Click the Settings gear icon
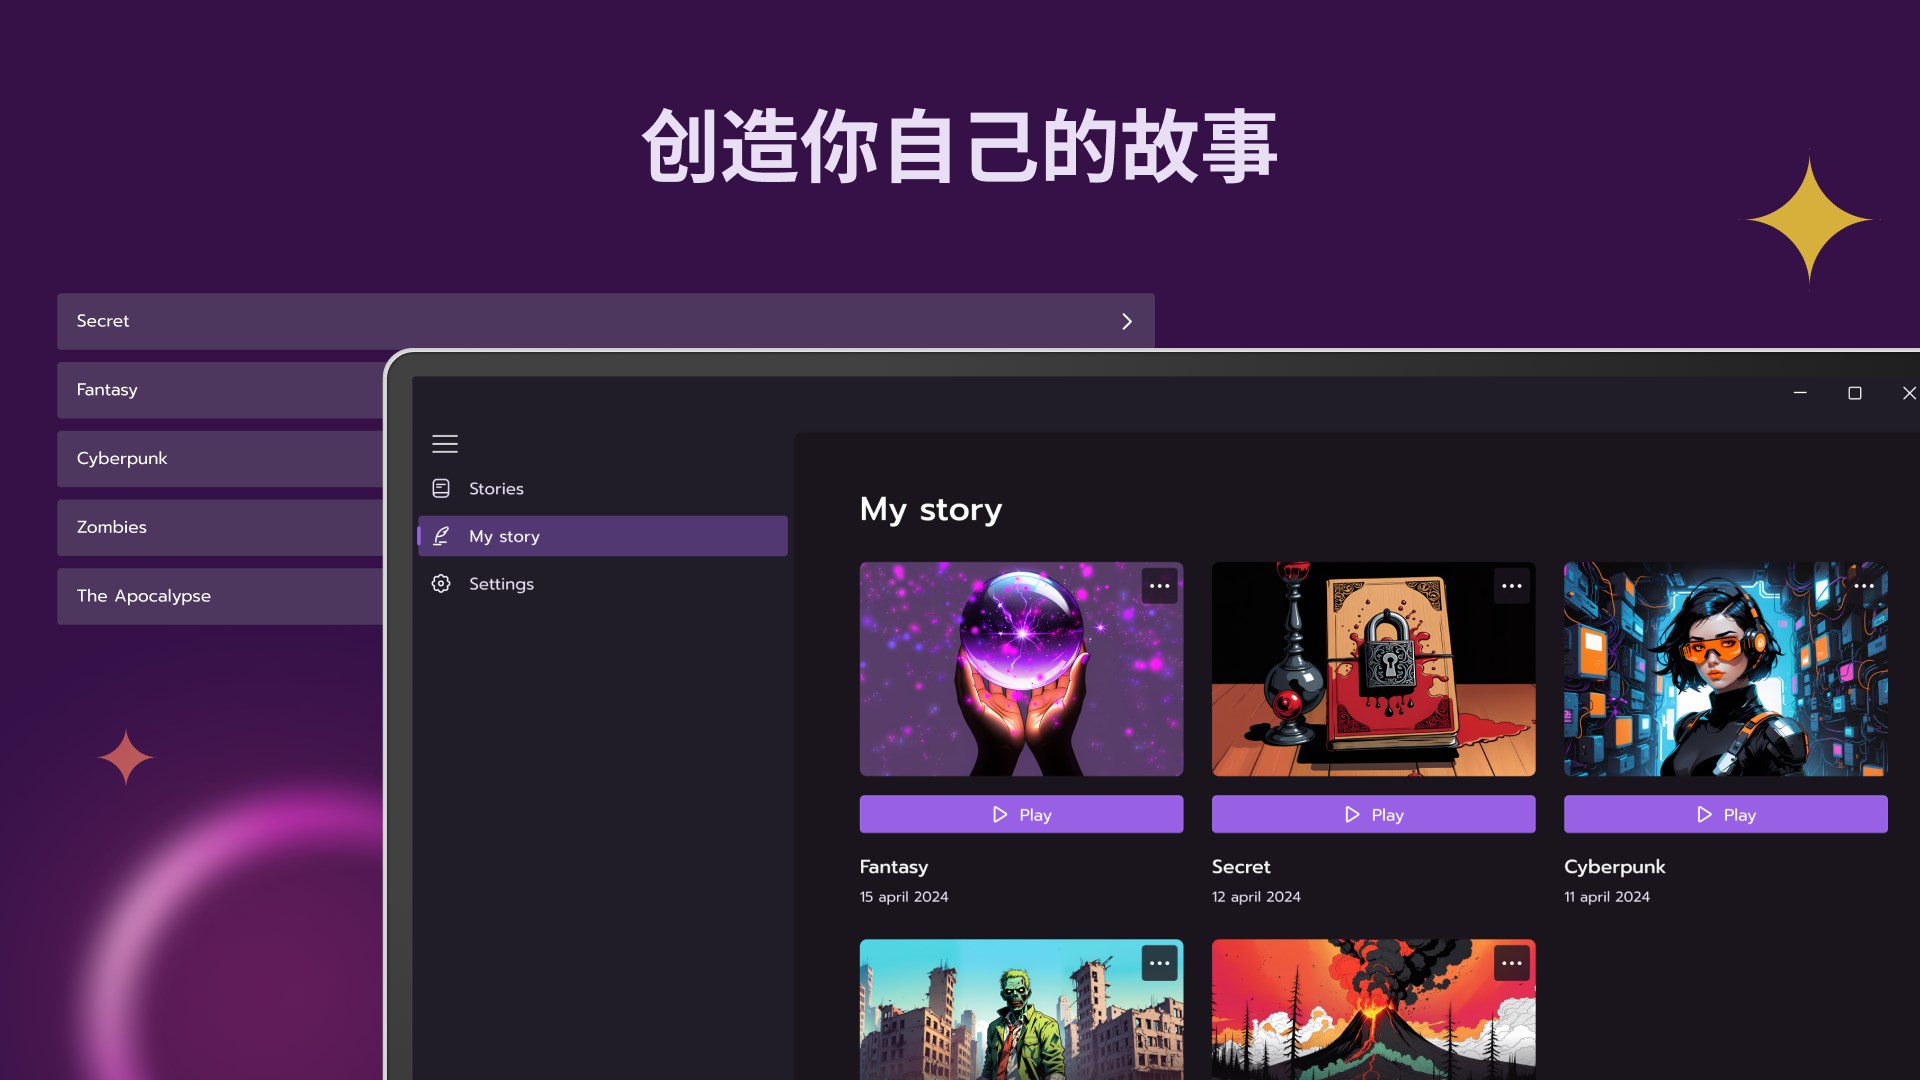 (x=441, y=583)
